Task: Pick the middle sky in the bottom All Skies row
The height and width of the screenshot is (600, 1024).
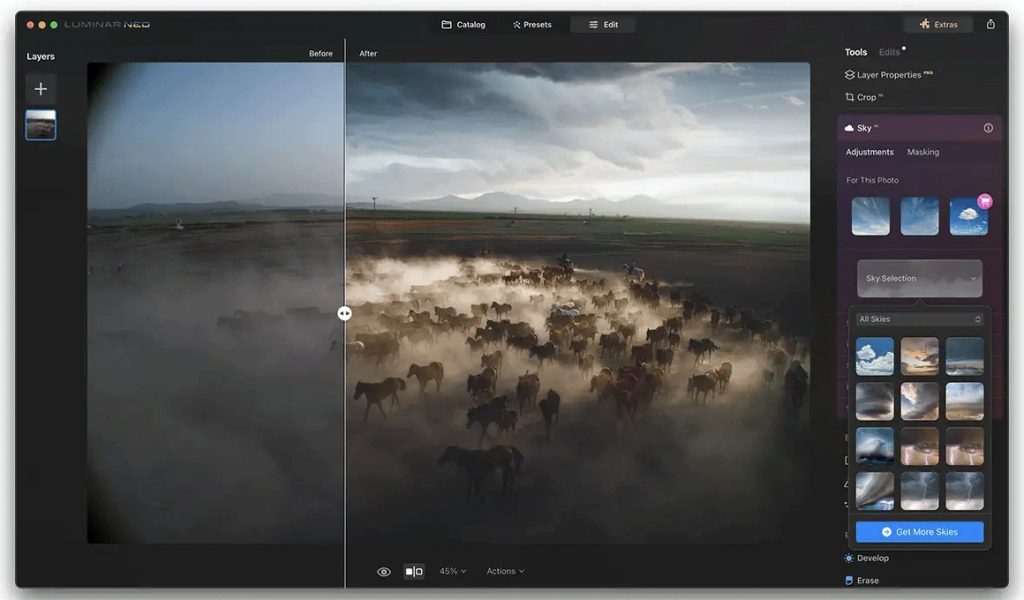Action: point(920,491)
